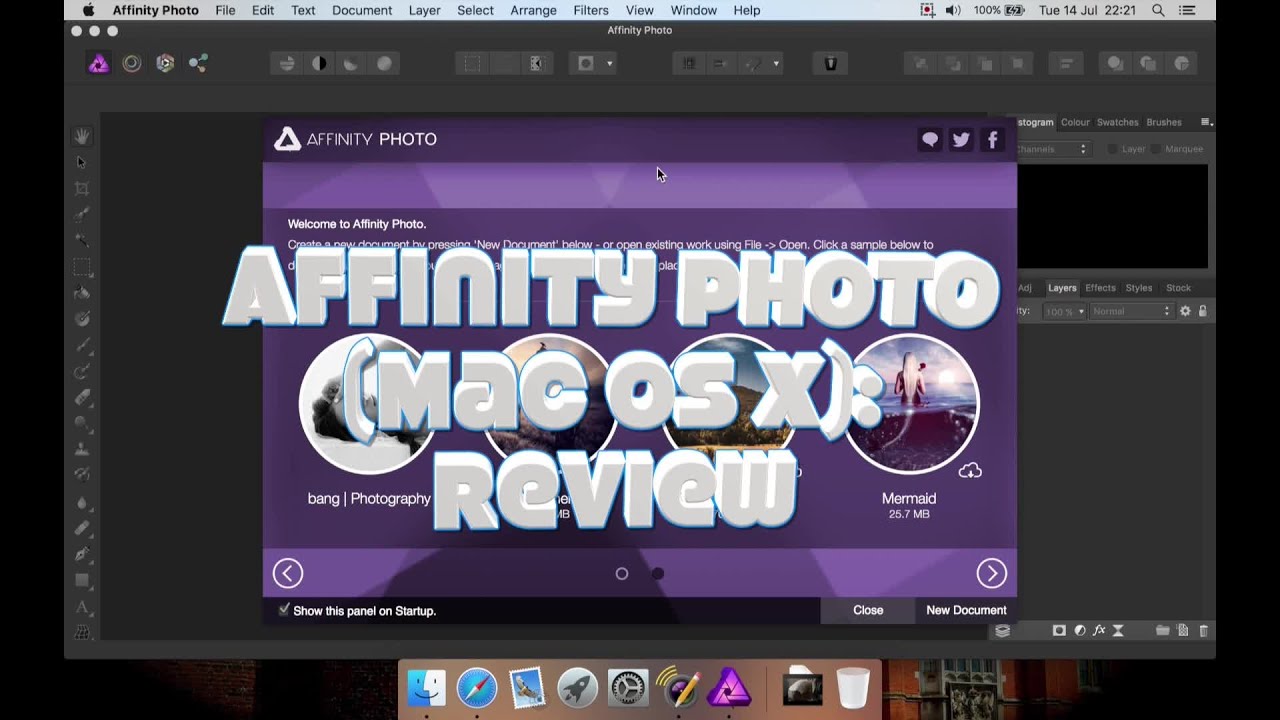Open the Filters menu
1280x720 pixels.
coord(591,10)
